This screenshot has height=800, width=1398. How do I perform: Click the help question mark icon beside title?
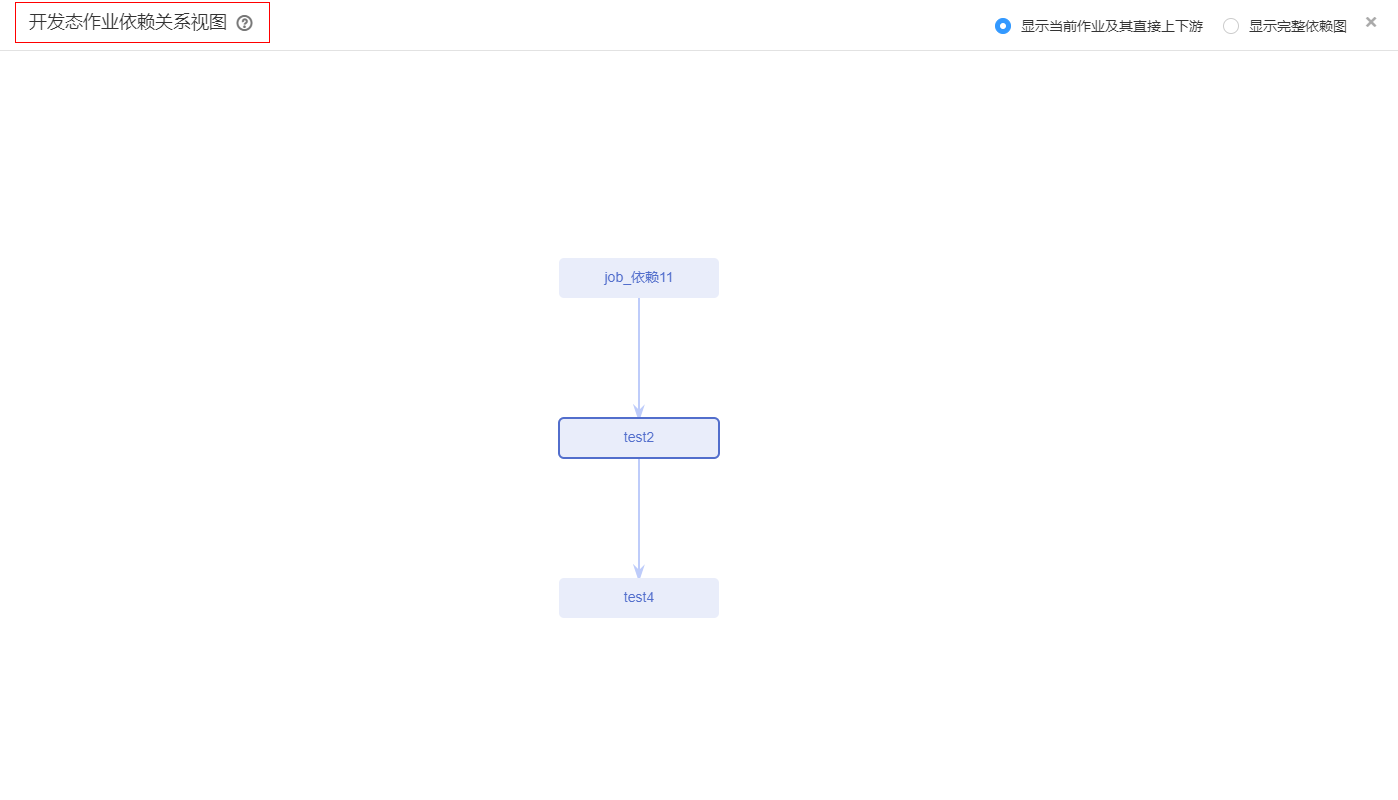point(244,23)
